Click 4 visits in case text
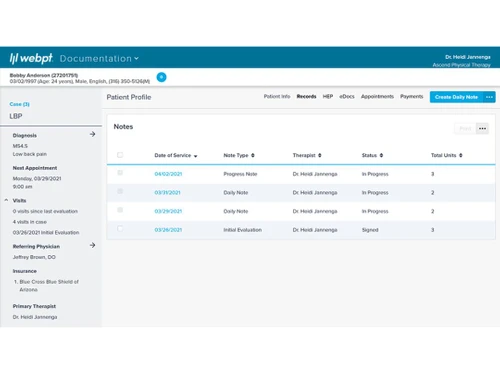Screen dimensions: 500x375 30,222
